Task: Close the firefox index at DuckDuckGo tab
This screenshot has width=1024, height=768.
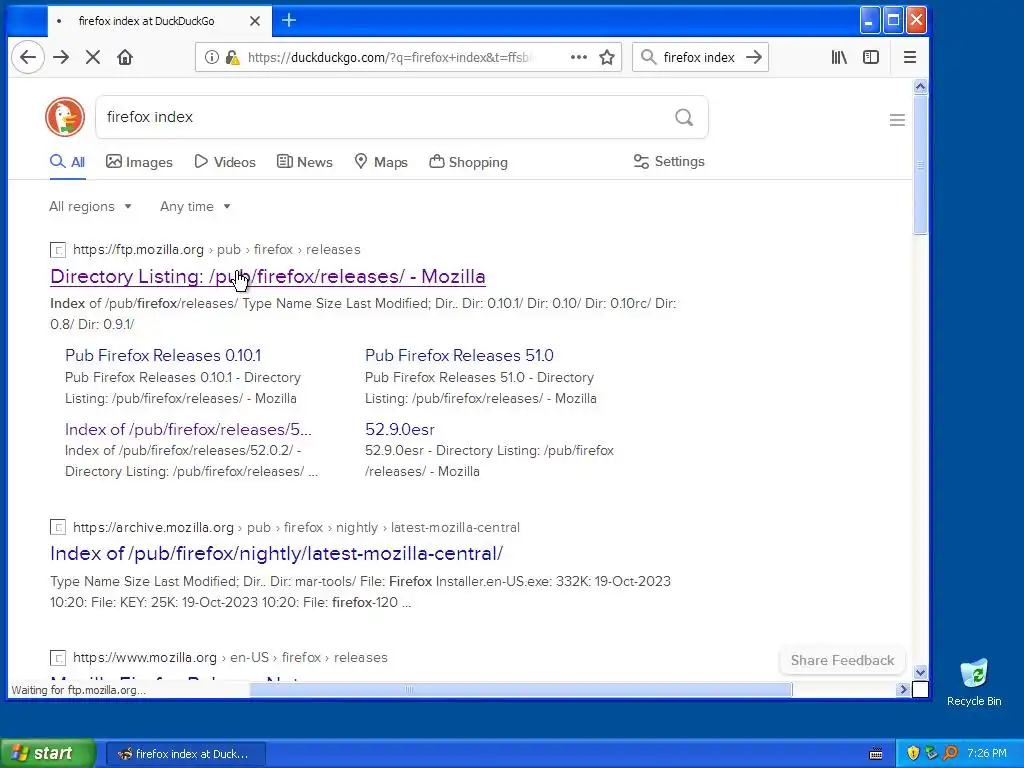Action: tap(255, 21)
